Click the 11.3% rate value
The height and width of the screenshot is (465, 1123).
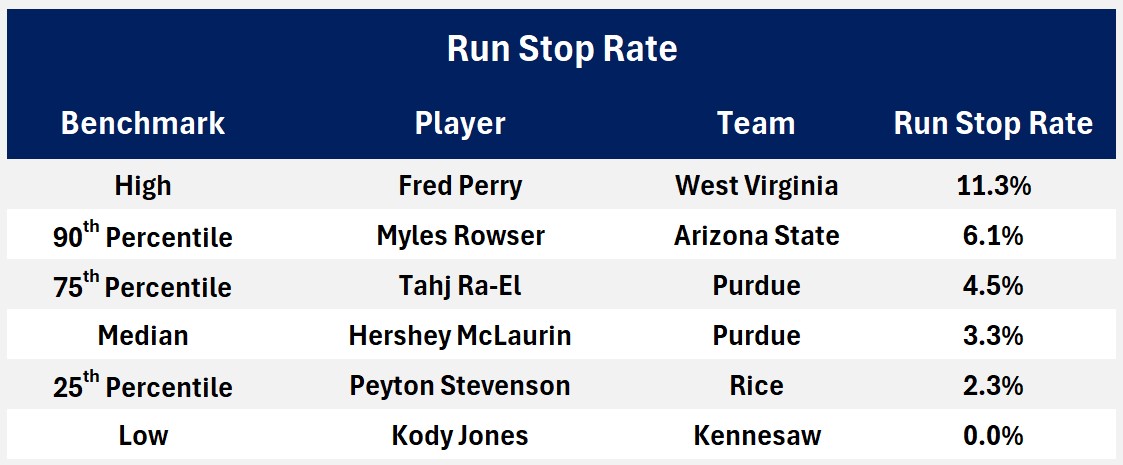[992, 186]
